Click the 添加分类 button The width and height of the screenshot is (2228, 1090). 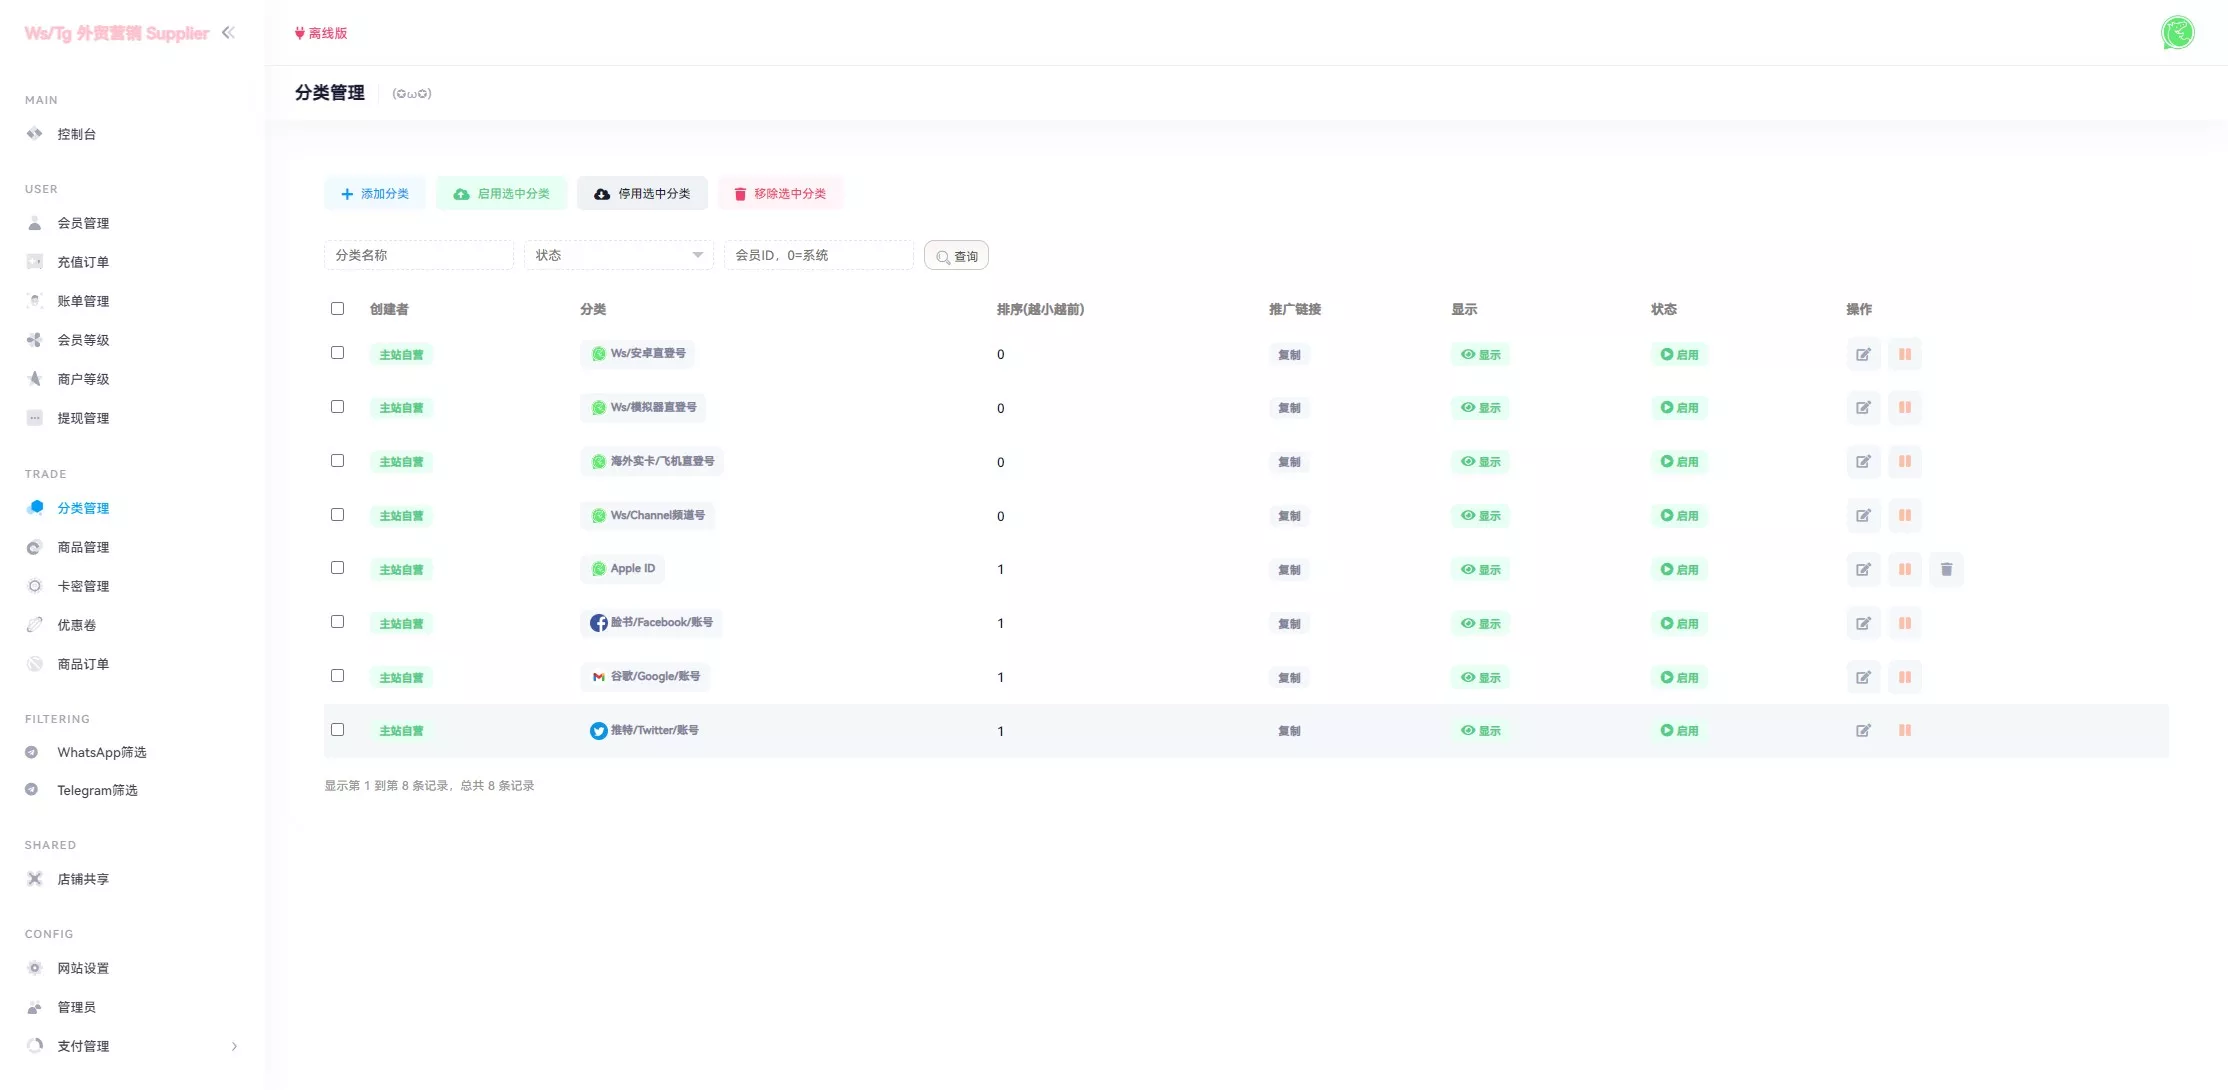(375, 194)
